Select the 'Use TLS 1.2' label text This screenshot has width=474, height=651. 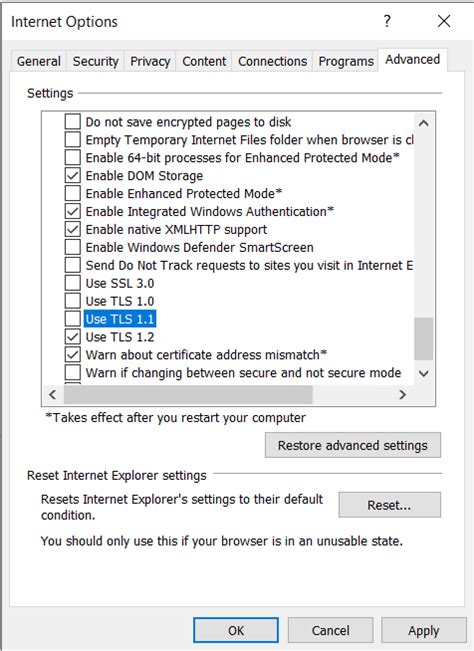120,337
